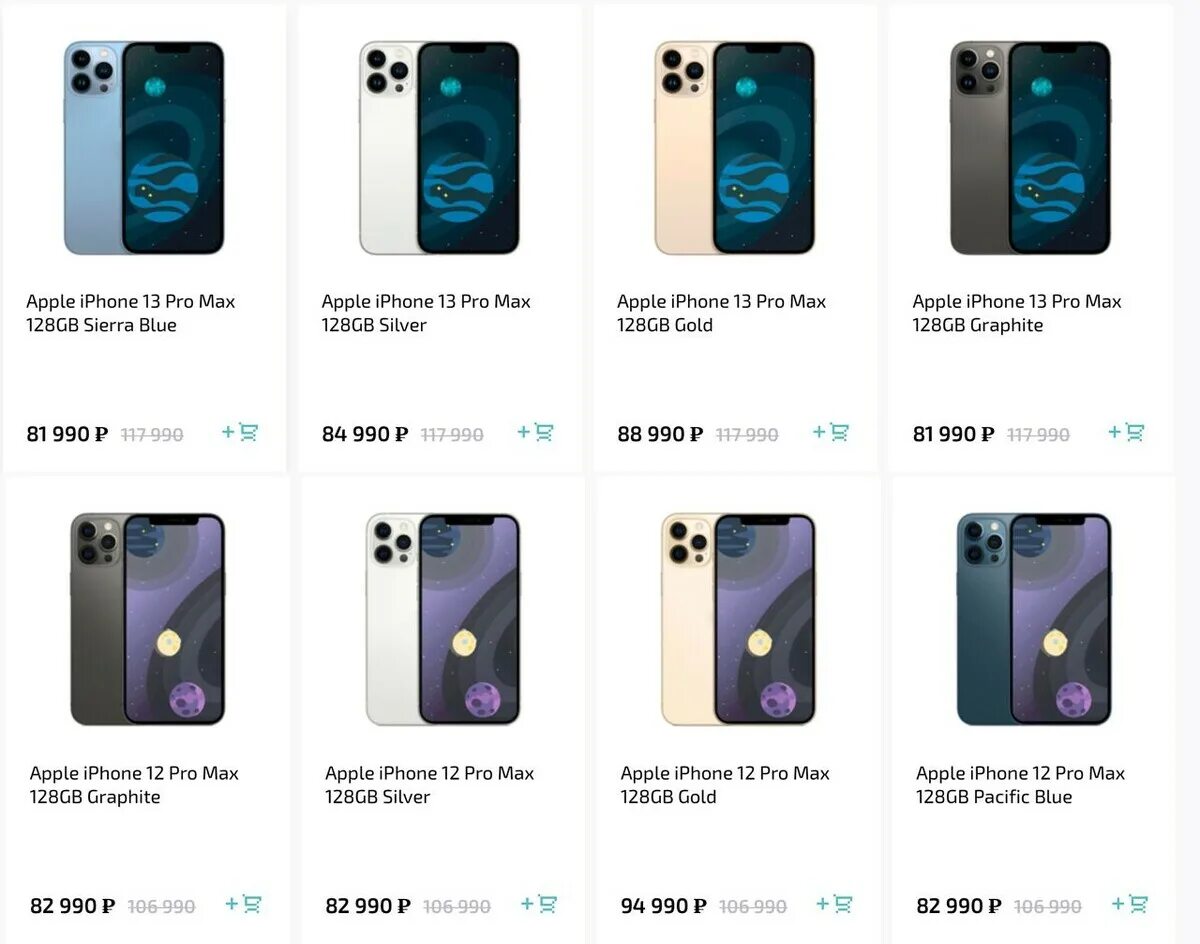Image resolution: width=1200 pixels, height=944 pixels.
Task: Open iPhone 13 Pro Max Sierra Blue title link
Action: [x=131, y=313]
